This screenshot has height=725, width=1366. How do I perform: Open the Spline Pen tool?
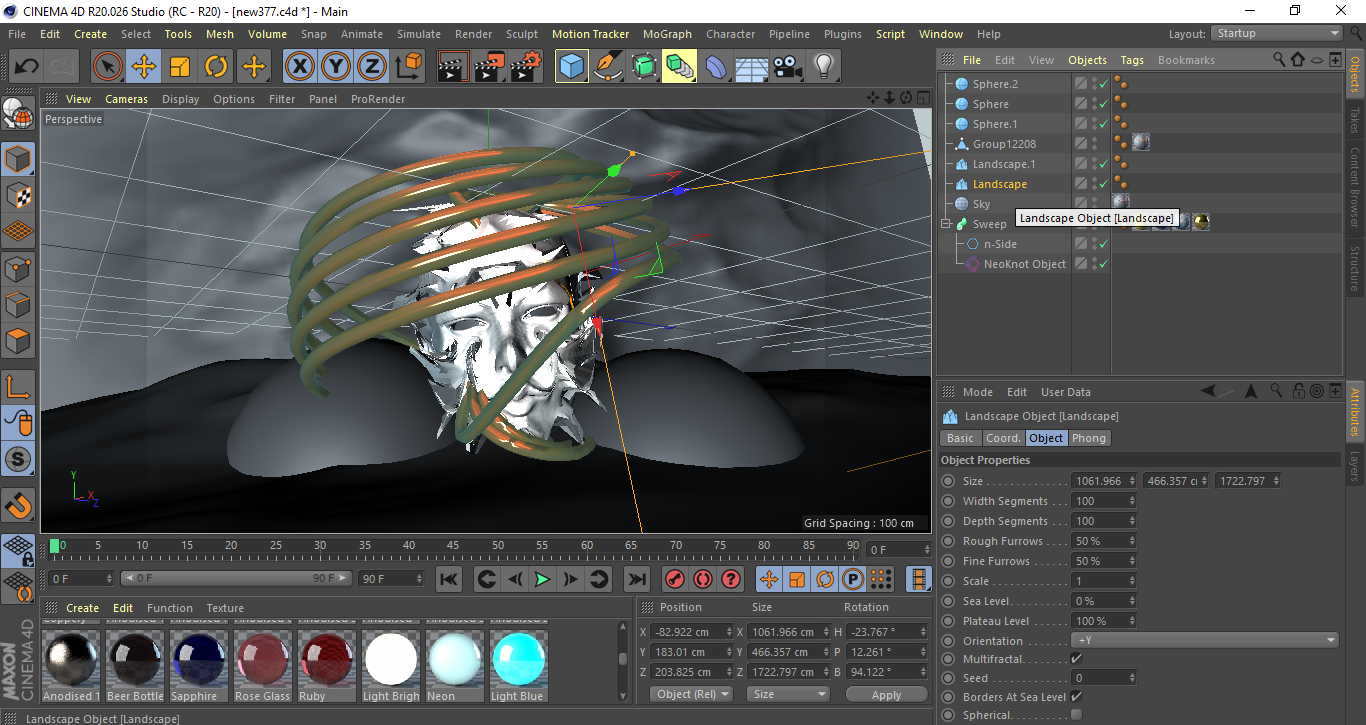pos(608,67)
